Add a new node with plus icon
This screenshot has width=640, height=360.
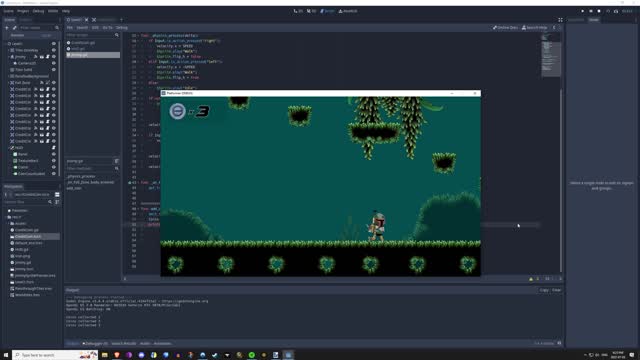pos(7,28)
